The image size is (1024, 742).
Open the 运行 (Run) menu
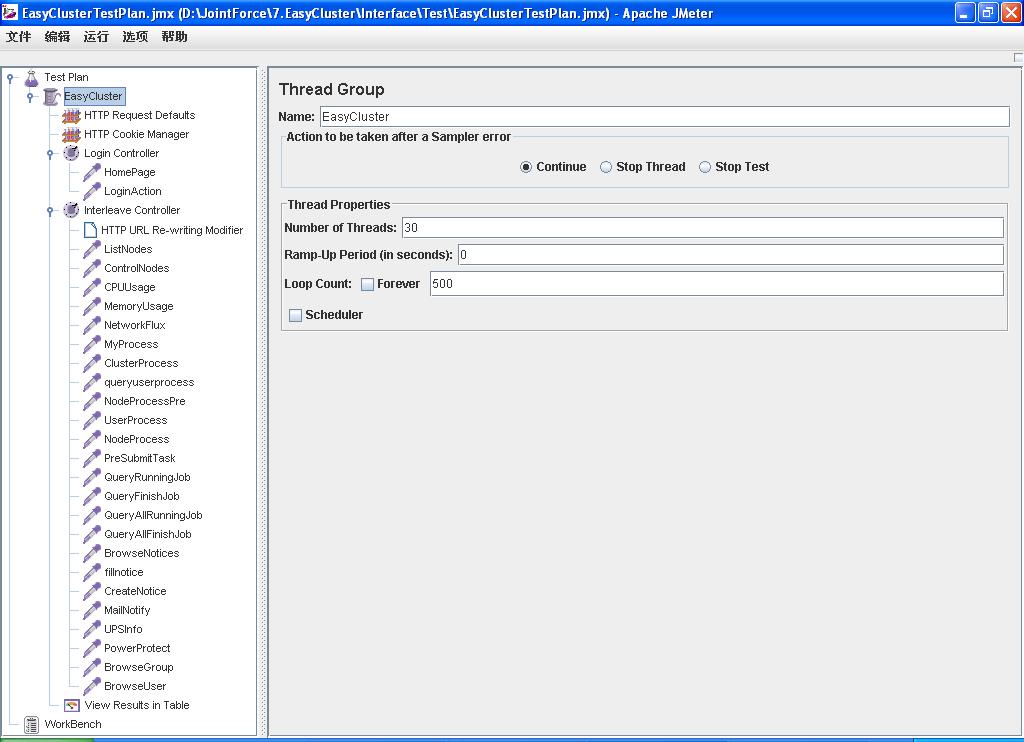[96, 37]
